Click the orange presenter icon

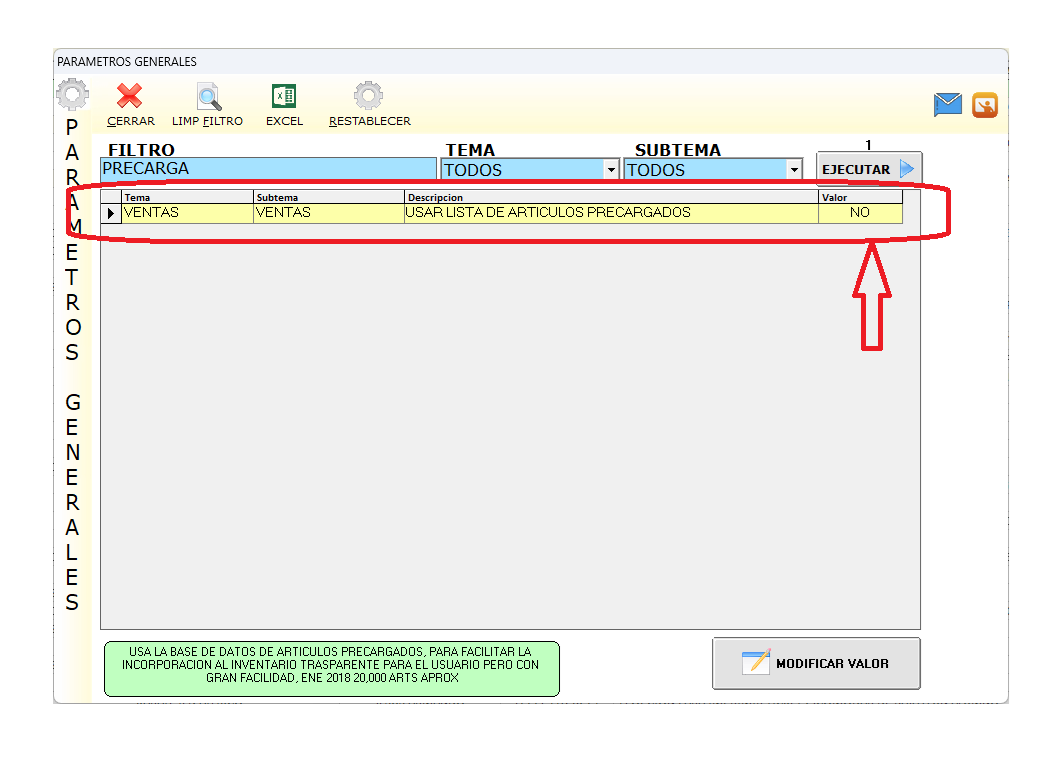(985, 104)
